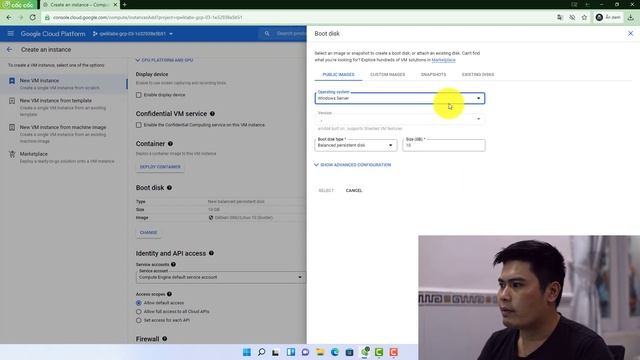Image resolution: width=640 pixels, height=360 pixels.
Task: Open the Chat app in the taskbar
Action: [305, 352]
